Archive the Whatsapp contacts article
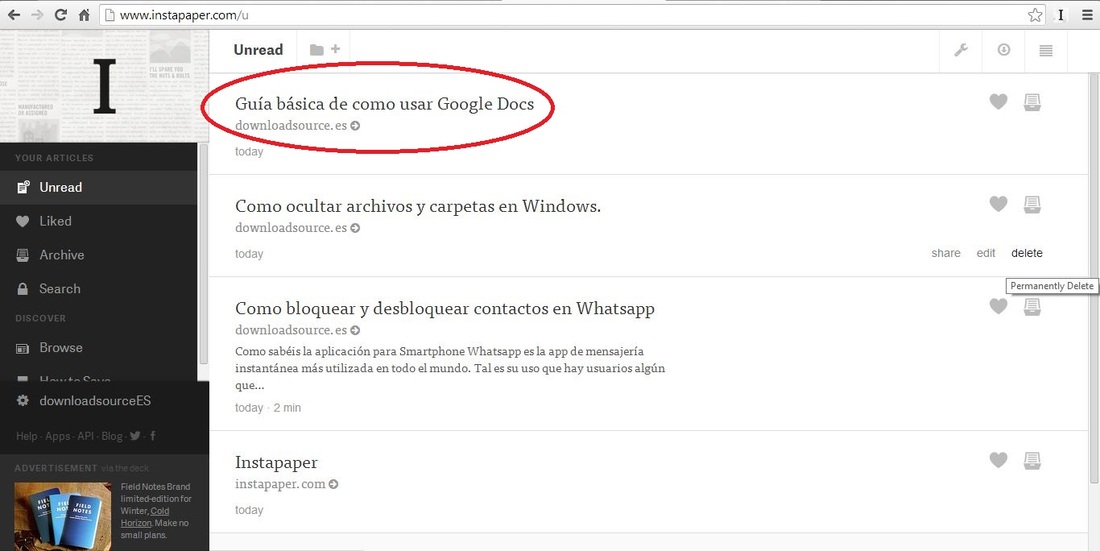1100x551 pixels. (1032, 307)
